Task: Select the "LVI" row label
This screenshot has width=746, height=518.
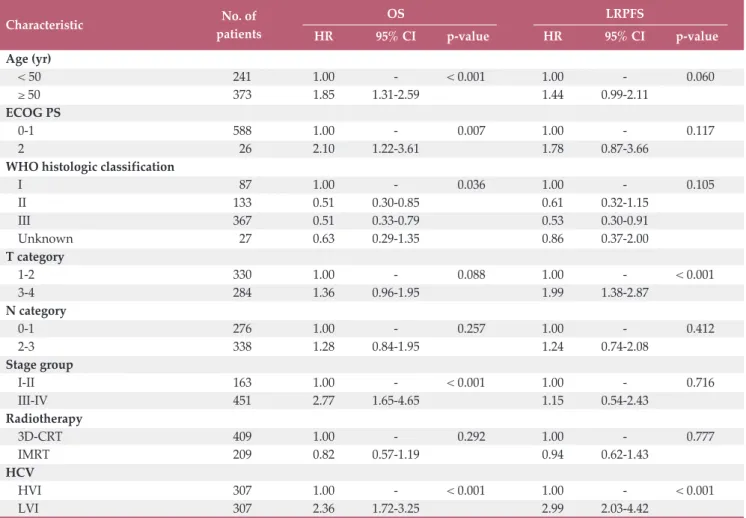Action: (x=28, y=508)
